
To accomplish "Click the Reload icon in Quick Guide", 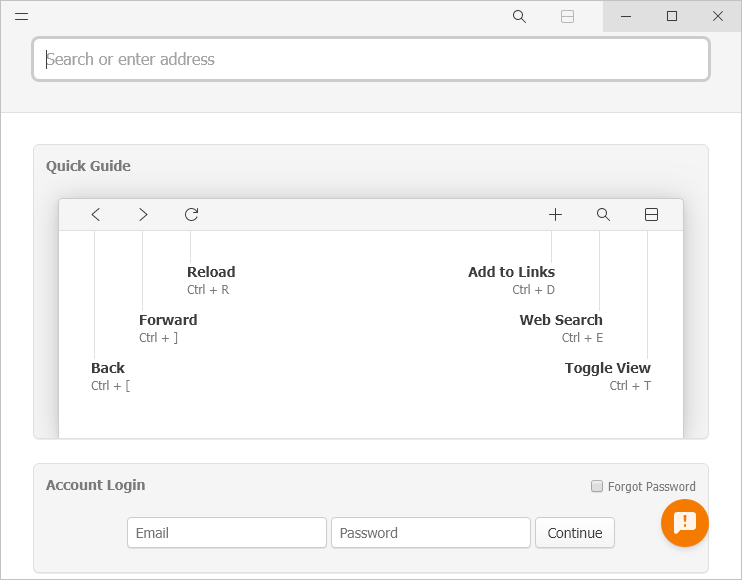I will coord(191,214).
